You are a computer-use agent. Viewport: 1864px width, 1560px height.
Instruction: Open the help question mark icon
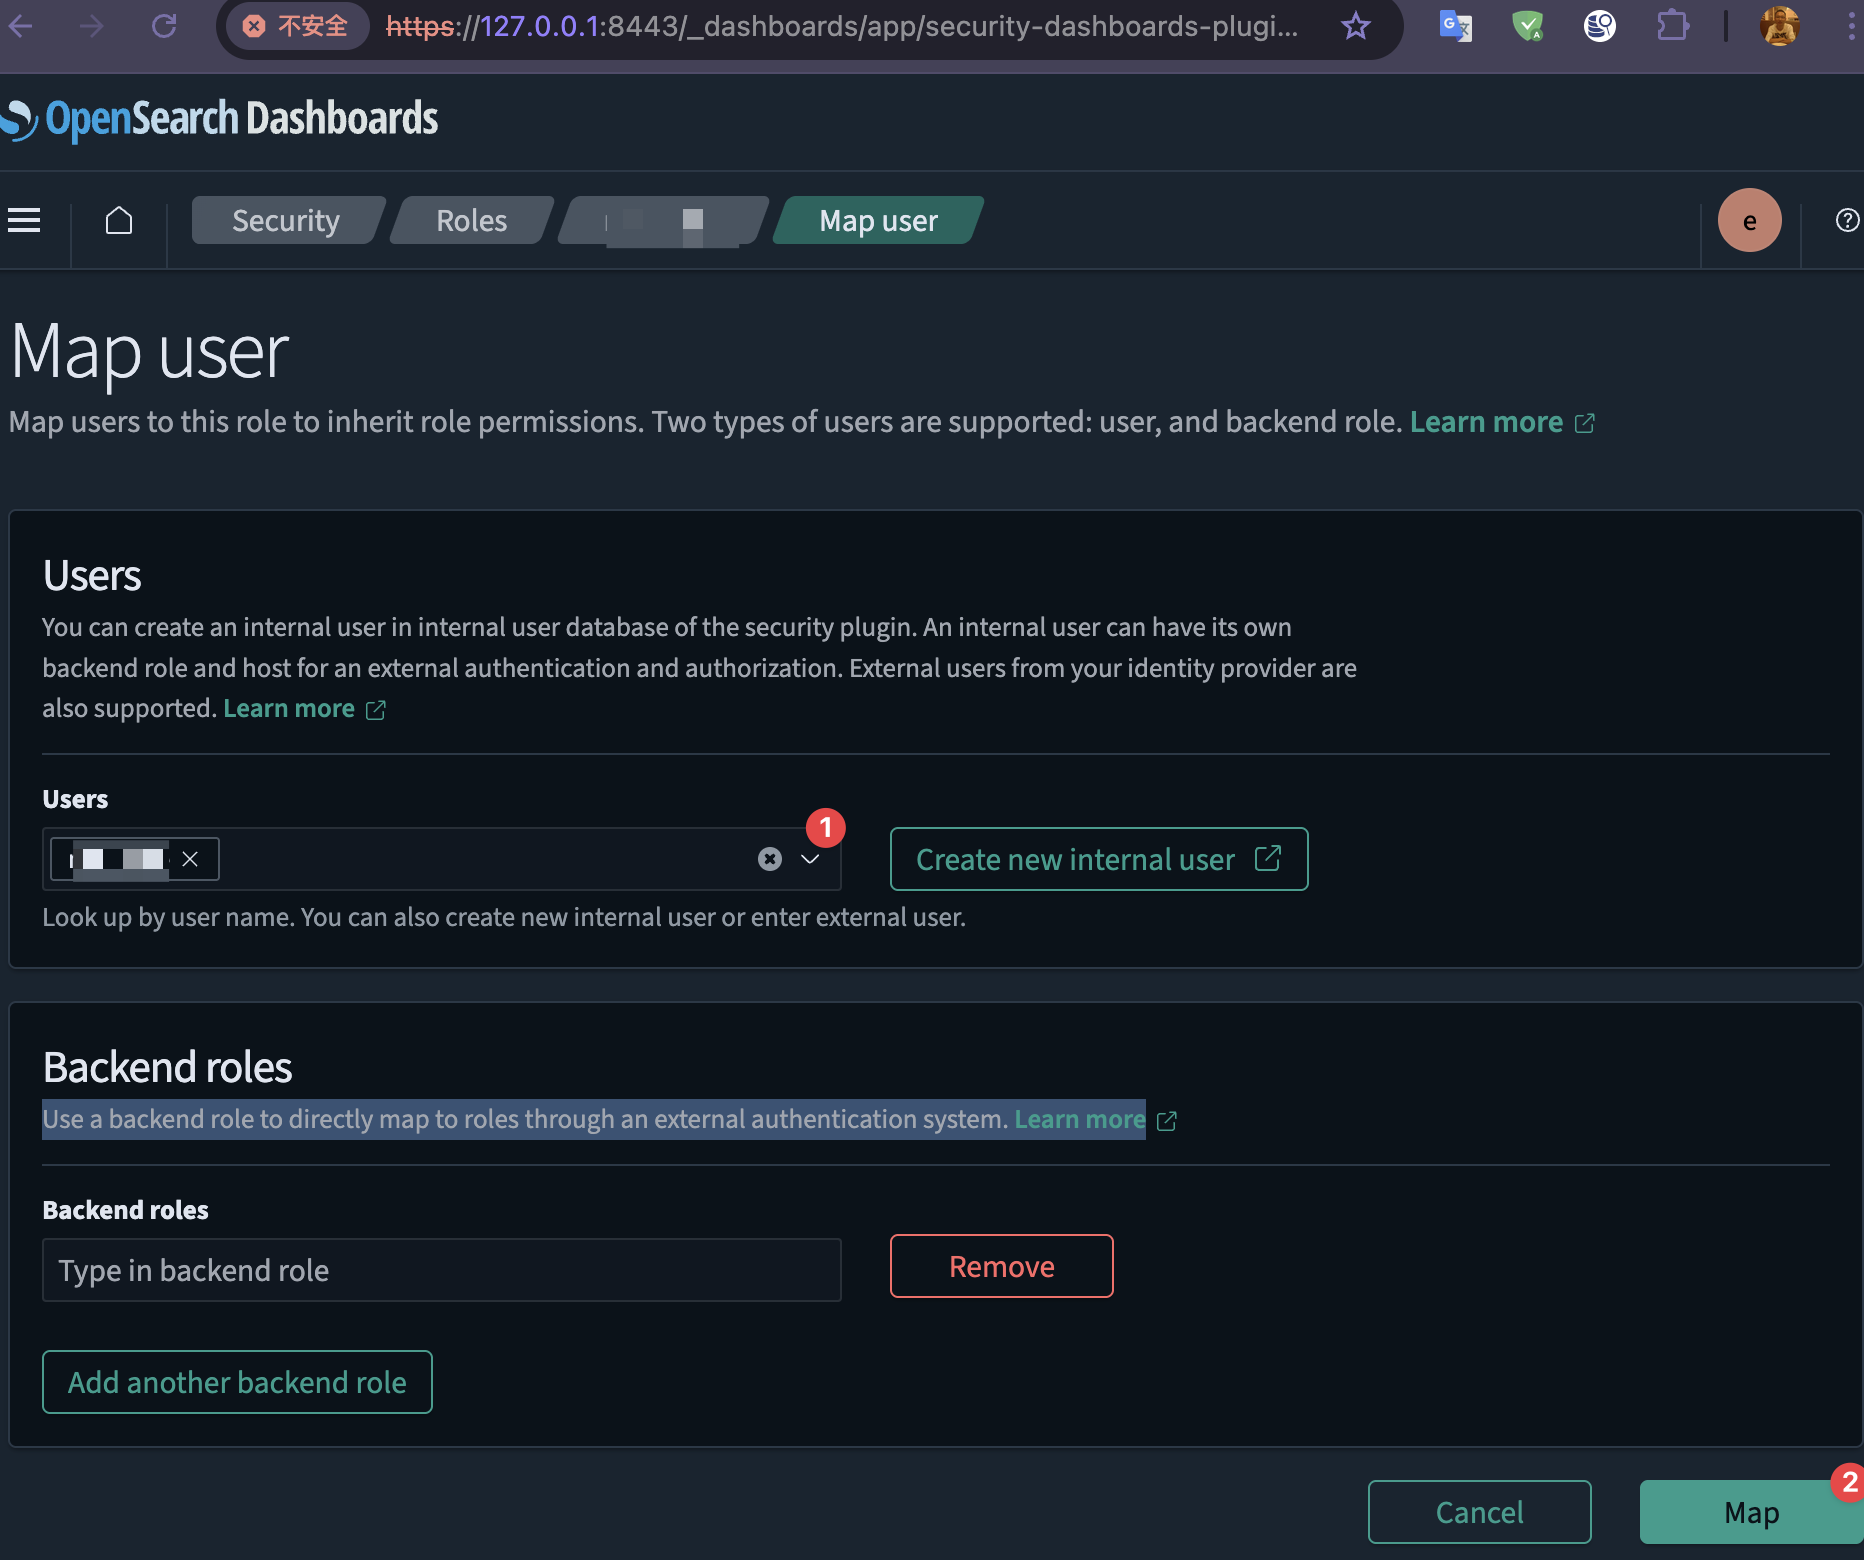point(1847,220)
